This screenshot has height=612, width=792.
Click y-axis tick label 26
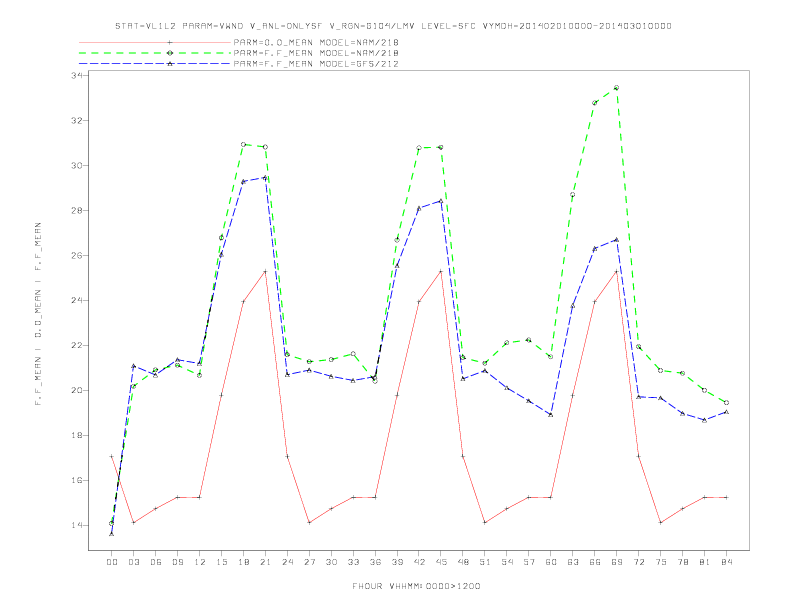(77, 255)
